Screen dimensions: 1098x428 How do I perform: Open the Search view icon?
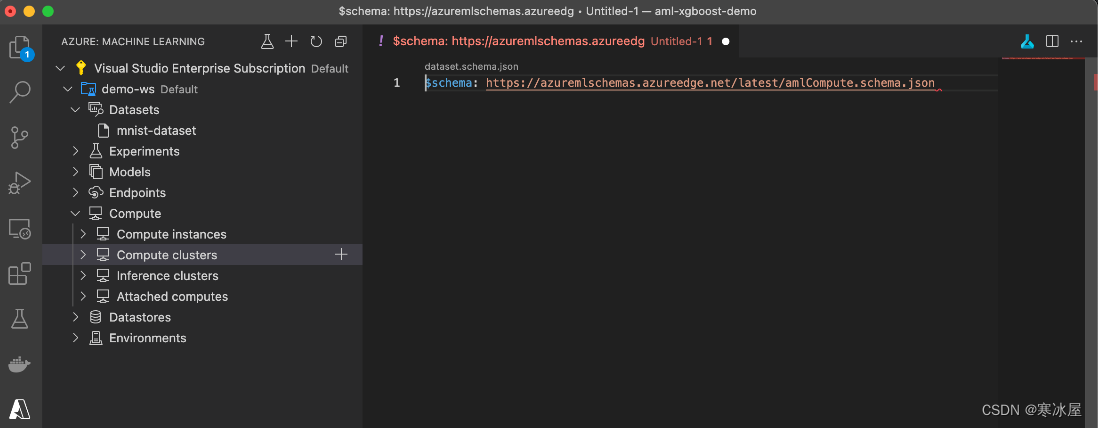[20, 92]
